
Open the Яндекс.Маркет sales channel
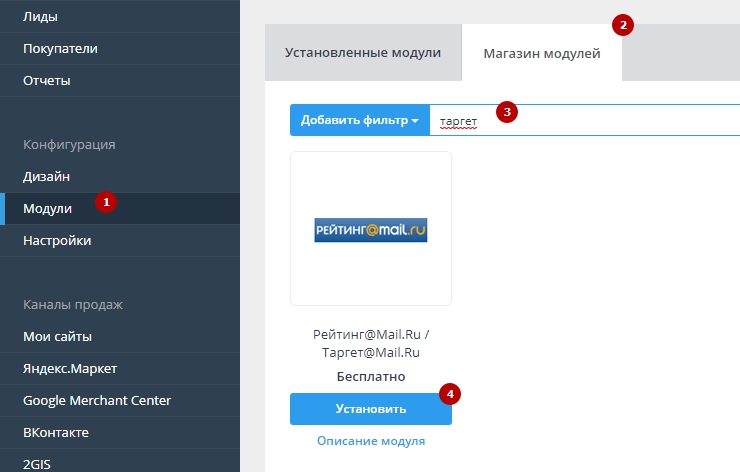[x=70, y=368]
